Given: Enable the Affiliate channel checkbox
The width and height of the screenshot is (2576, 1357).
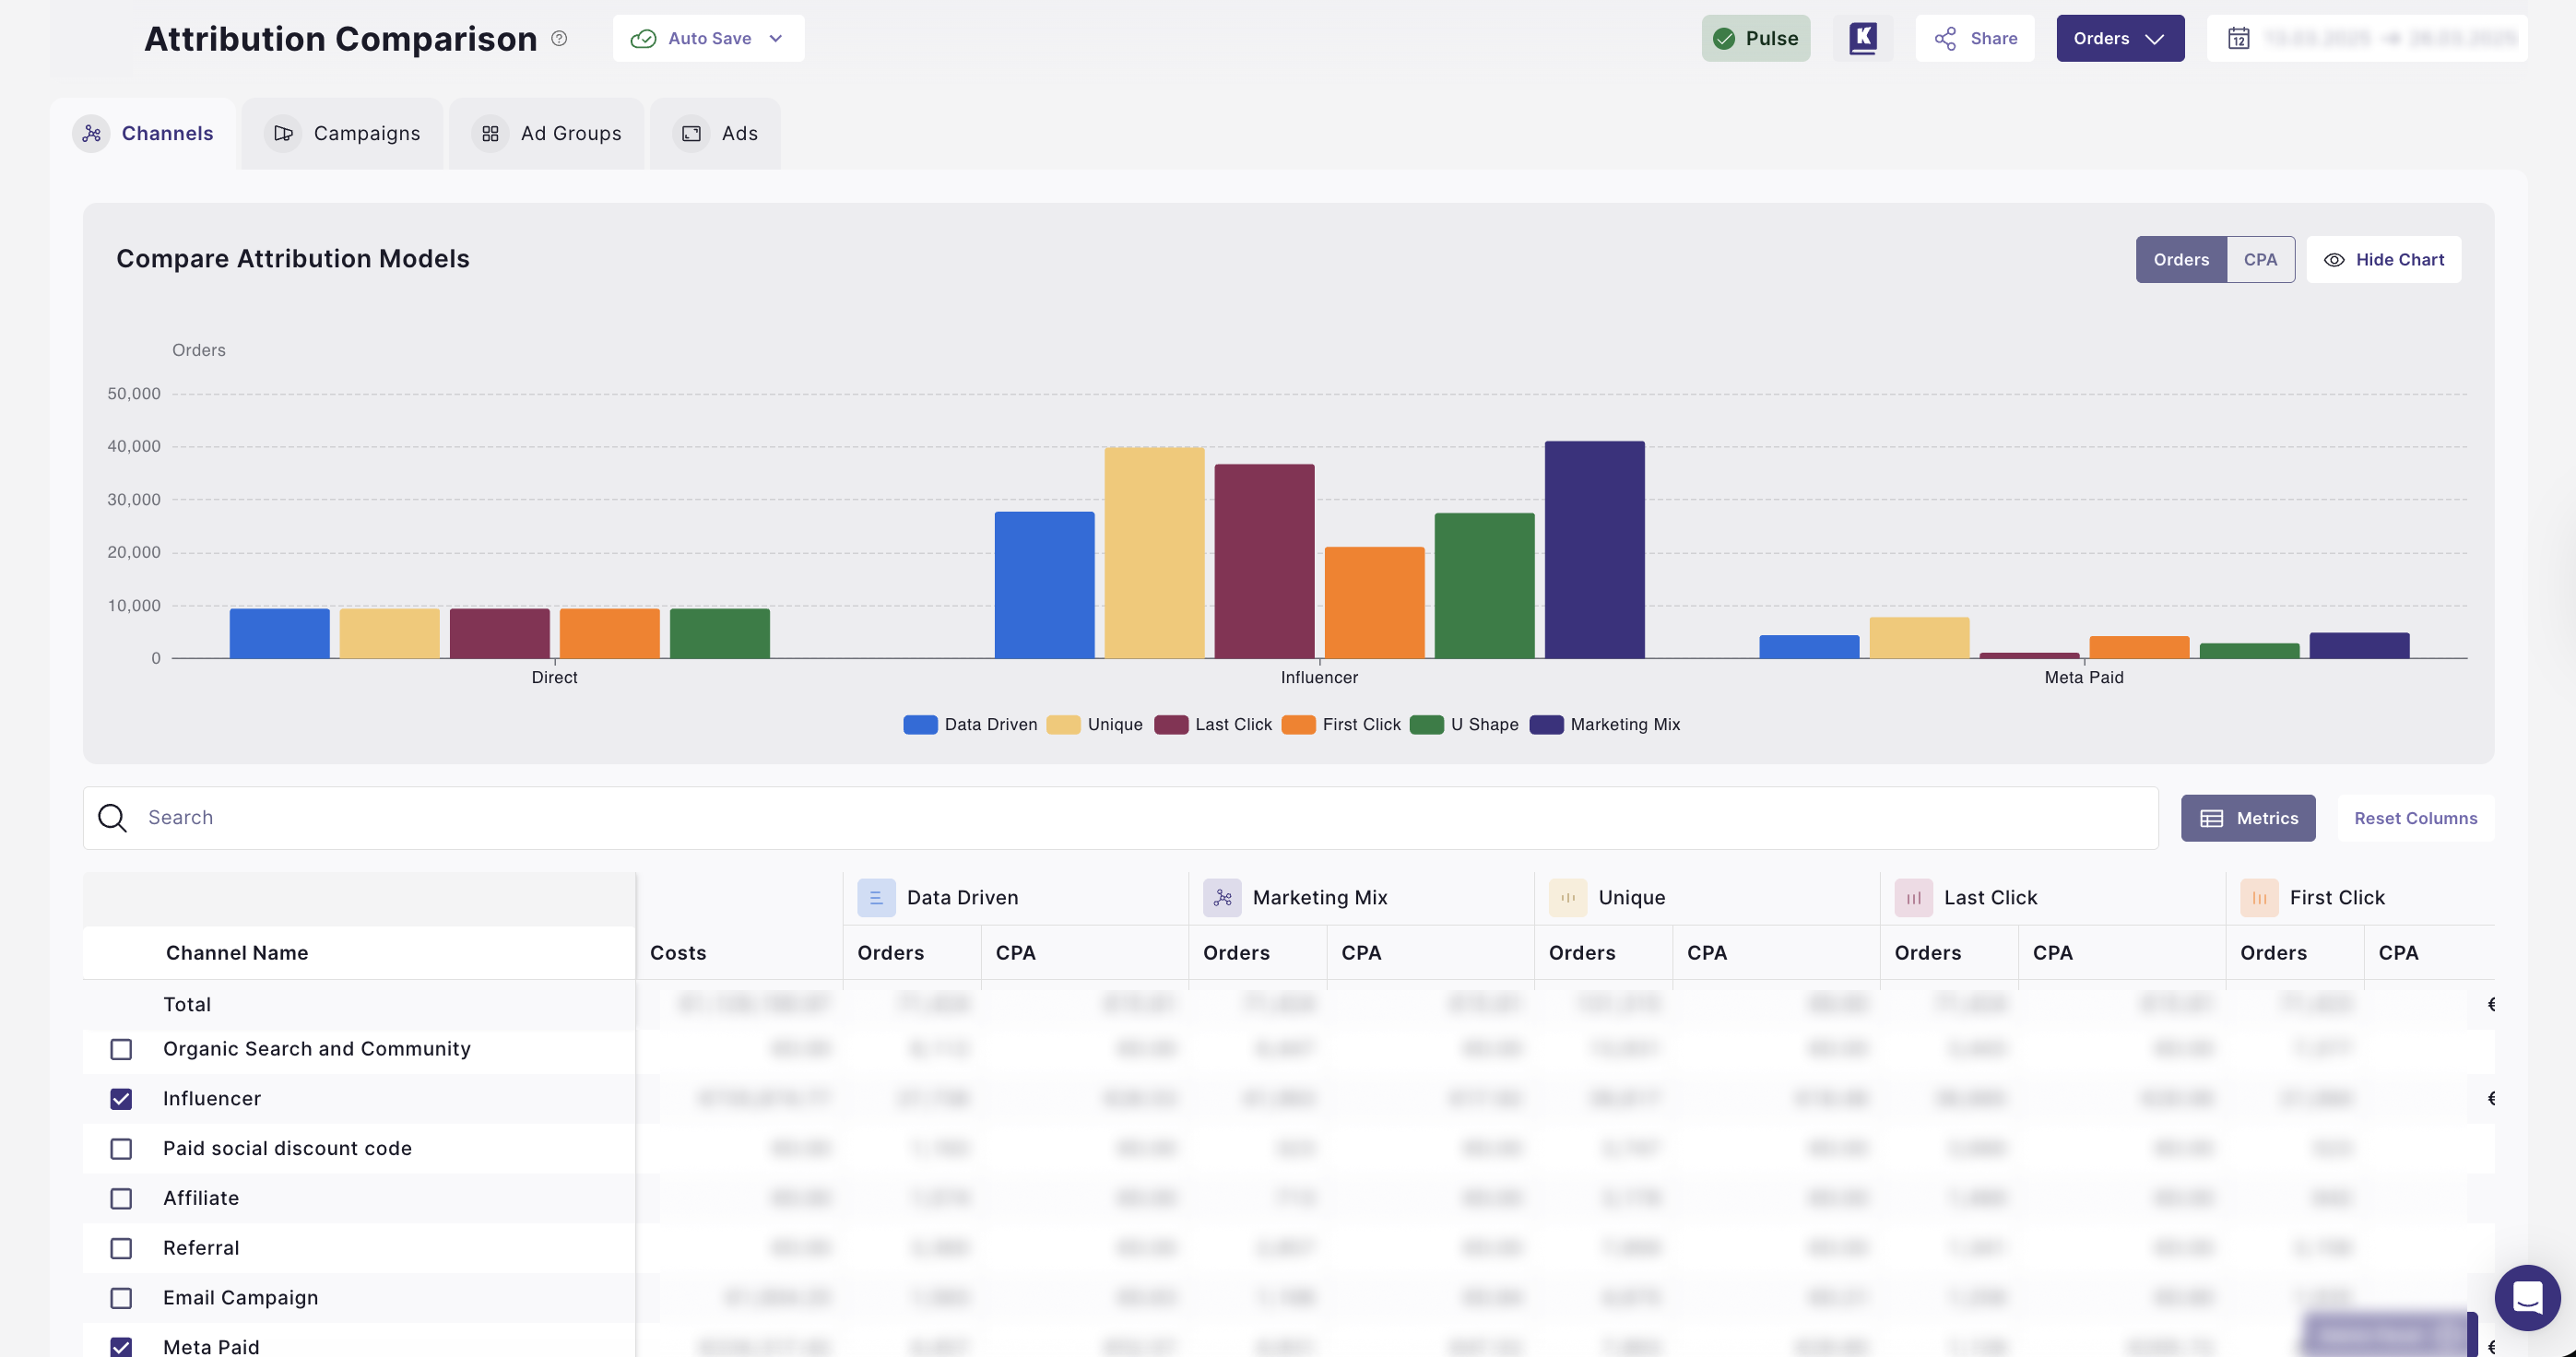Looking at the screenshot, I should pos(121,1198).
